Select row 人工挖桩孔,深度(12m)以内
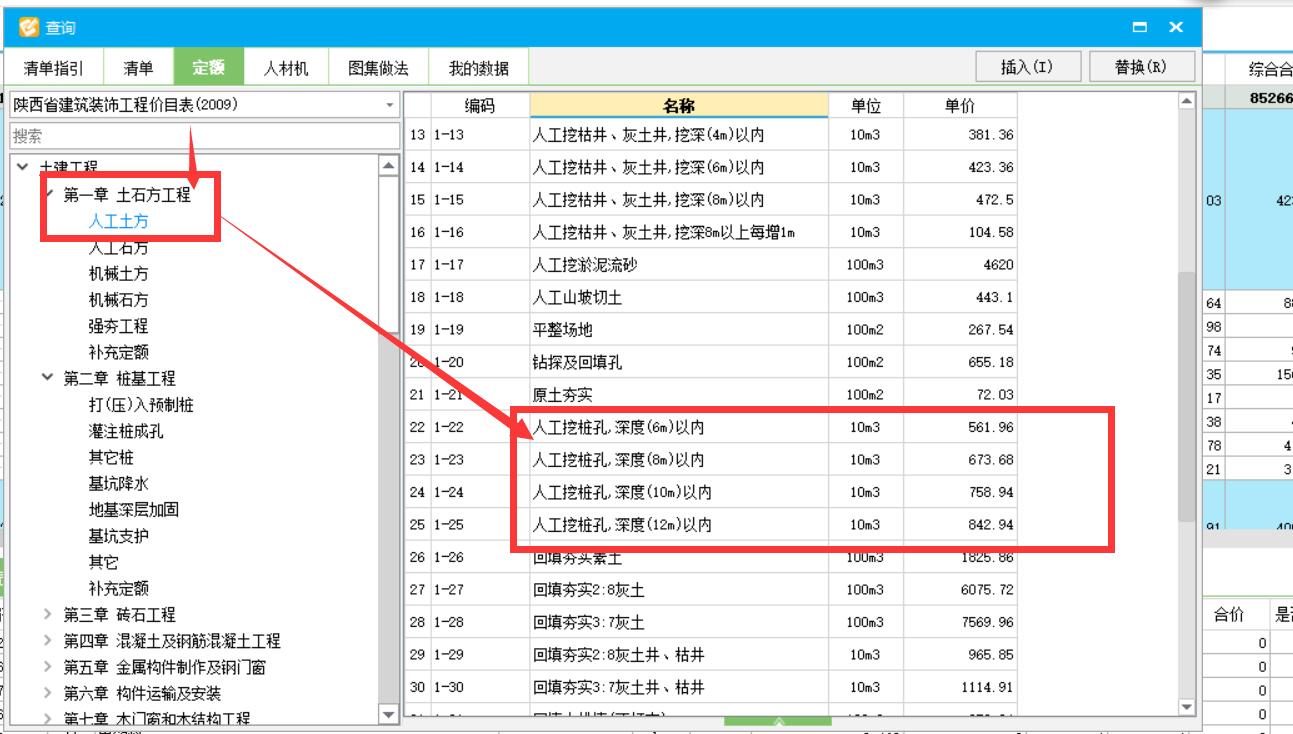This screenshot has height=734, width=1293. [711, 524]
